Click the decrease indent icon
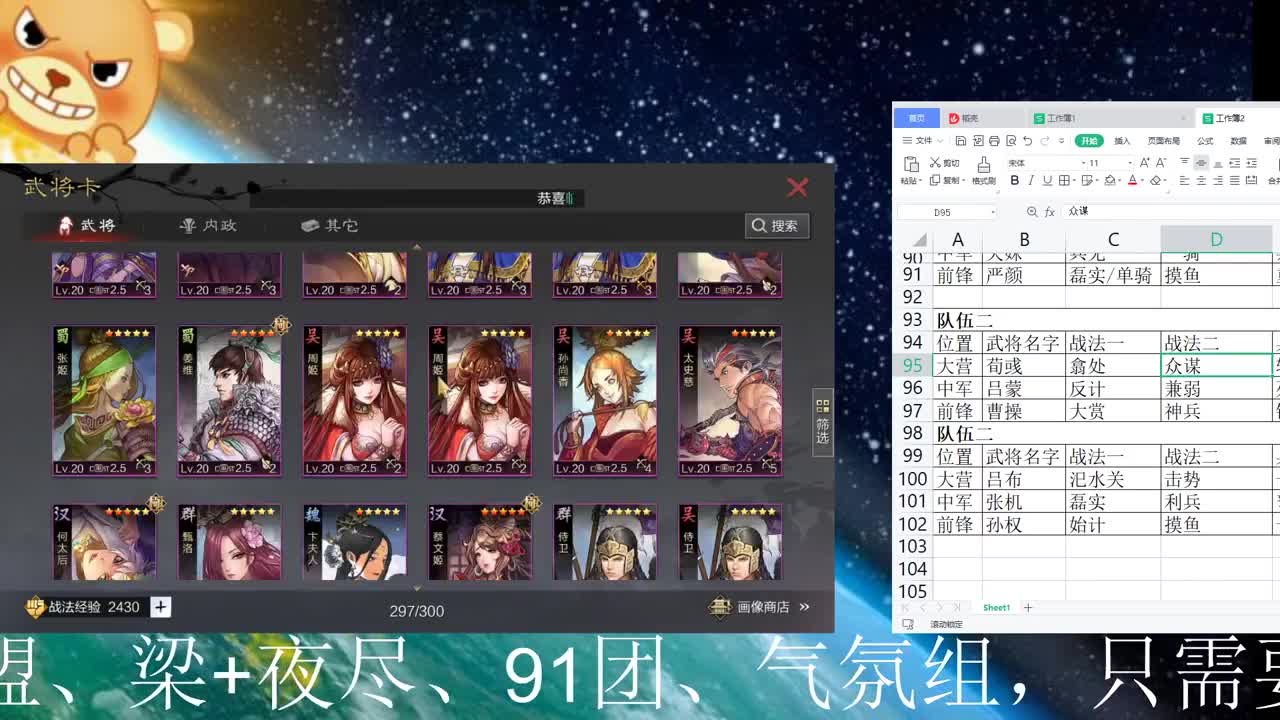This screenshot has width=1280, height=720. (x=1234, y=162)
